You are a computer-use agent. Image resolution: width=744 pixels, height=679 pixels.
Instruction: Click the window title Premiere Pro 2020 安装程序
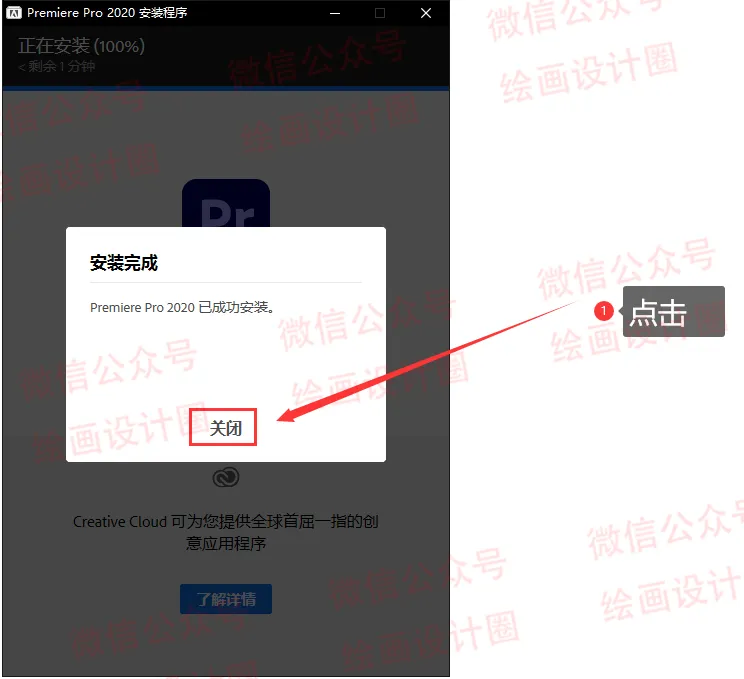point(107,13)
